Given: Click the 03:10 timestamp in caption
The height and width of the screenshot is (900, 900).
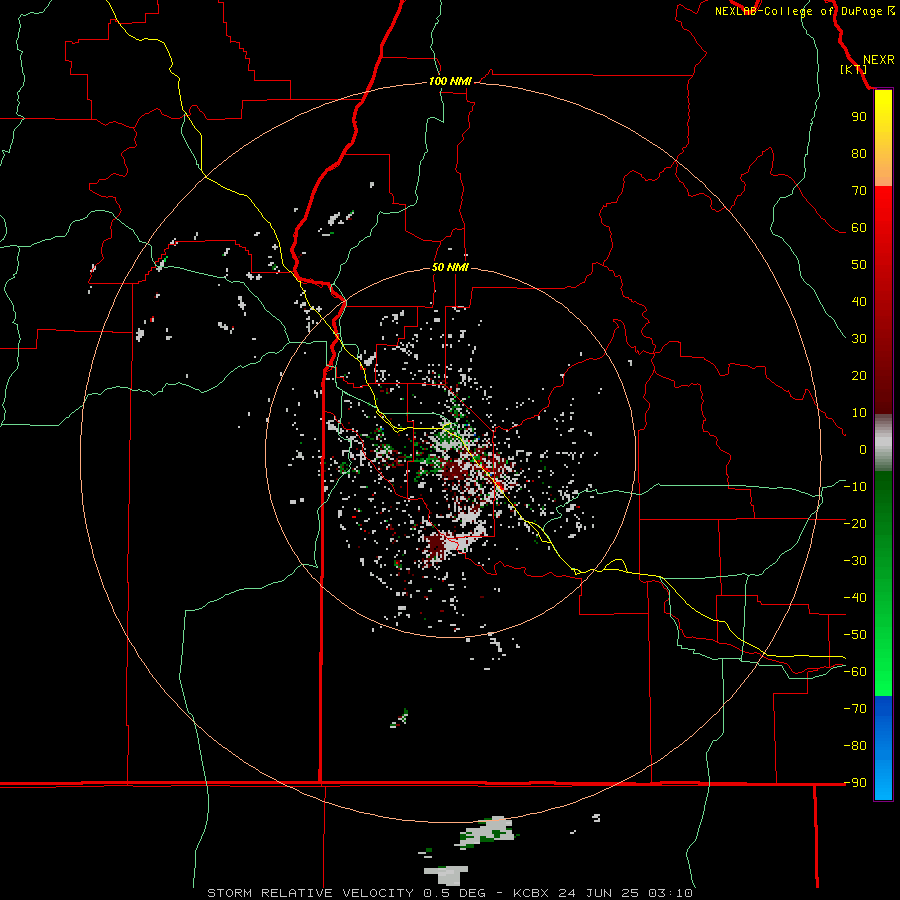Looking at the screenshot, I should click(670, 893).
